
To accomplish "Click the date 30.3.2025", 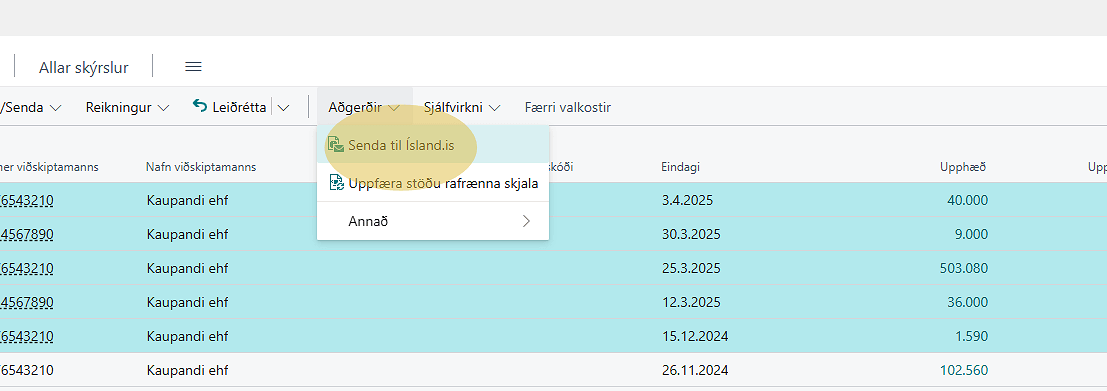I will (x=691, y=234).
